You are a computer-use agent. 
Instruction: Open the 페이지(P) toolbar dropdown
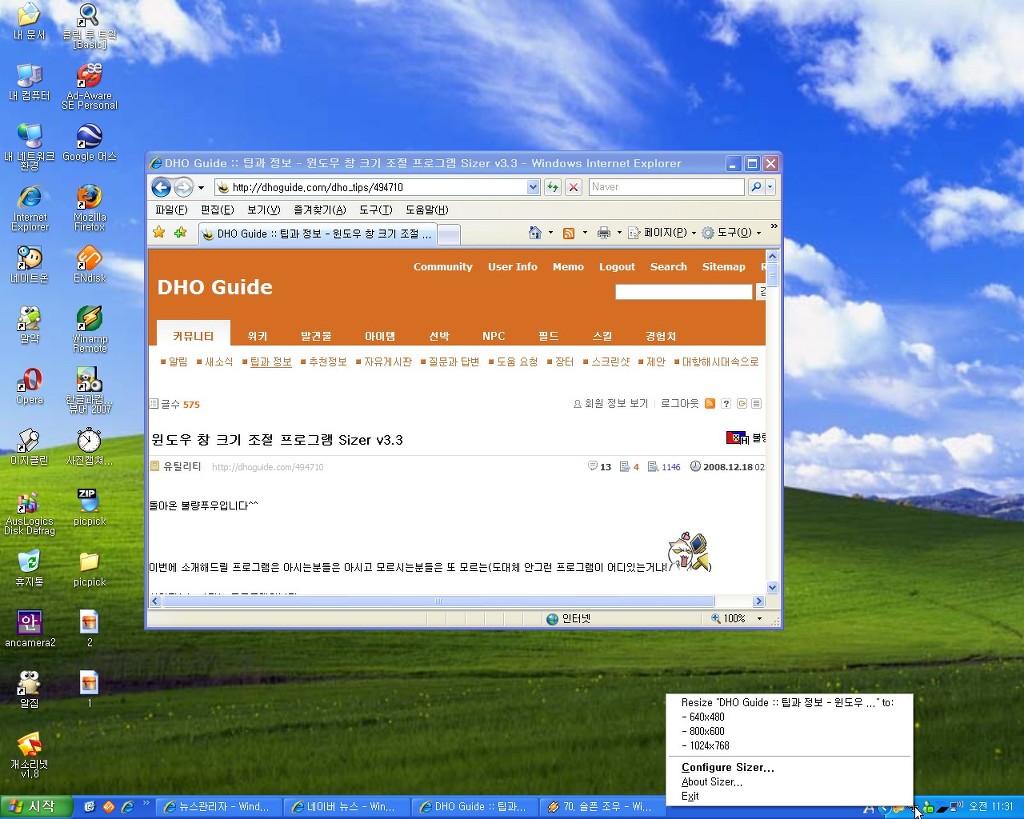[661, 233]
